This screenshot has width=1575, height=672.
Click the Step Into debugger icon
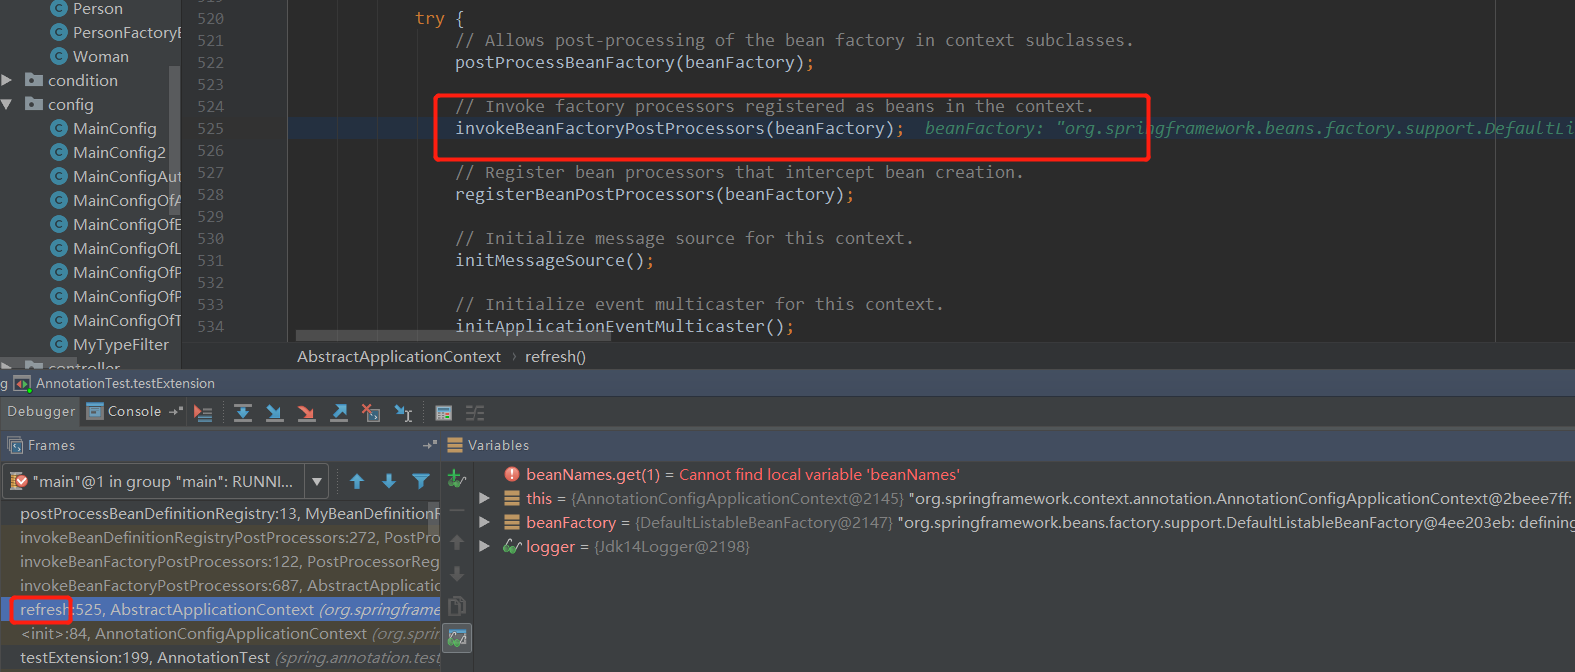274,412
